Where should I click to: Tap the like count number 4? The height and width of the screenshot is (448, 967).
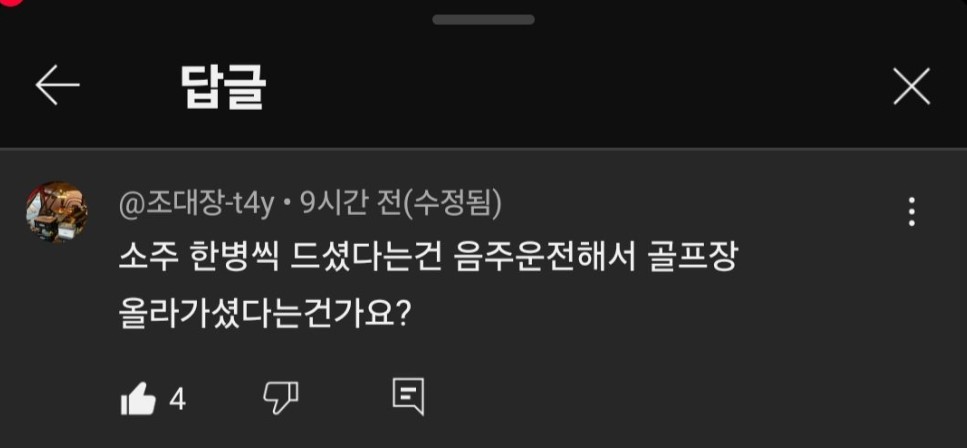(178, 400)
